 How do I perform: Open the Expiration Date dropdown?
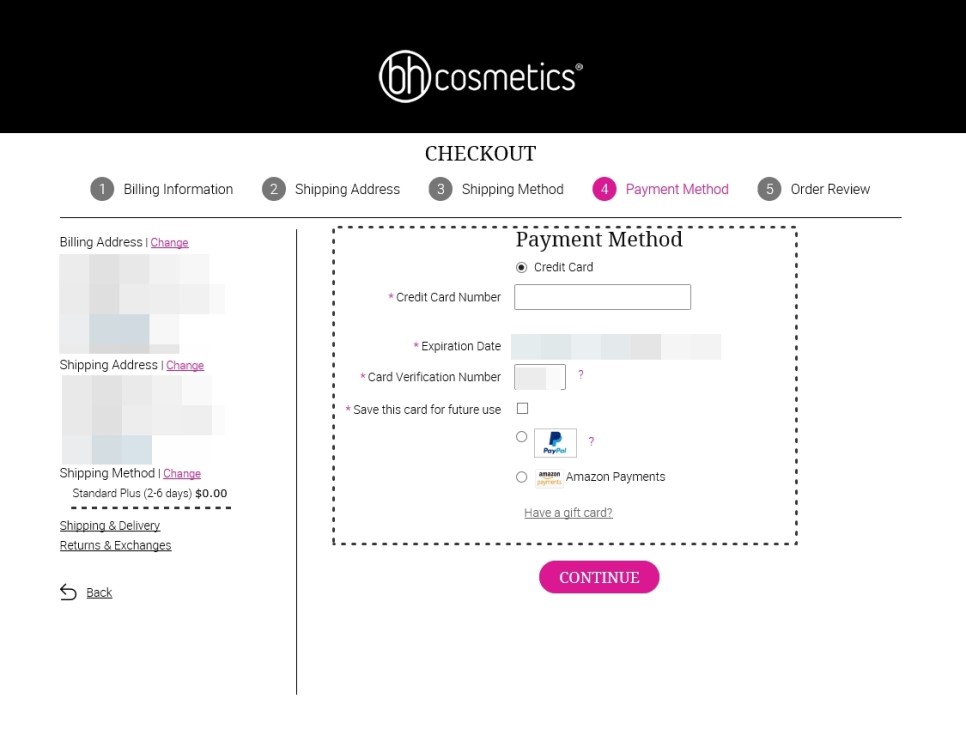615,346
